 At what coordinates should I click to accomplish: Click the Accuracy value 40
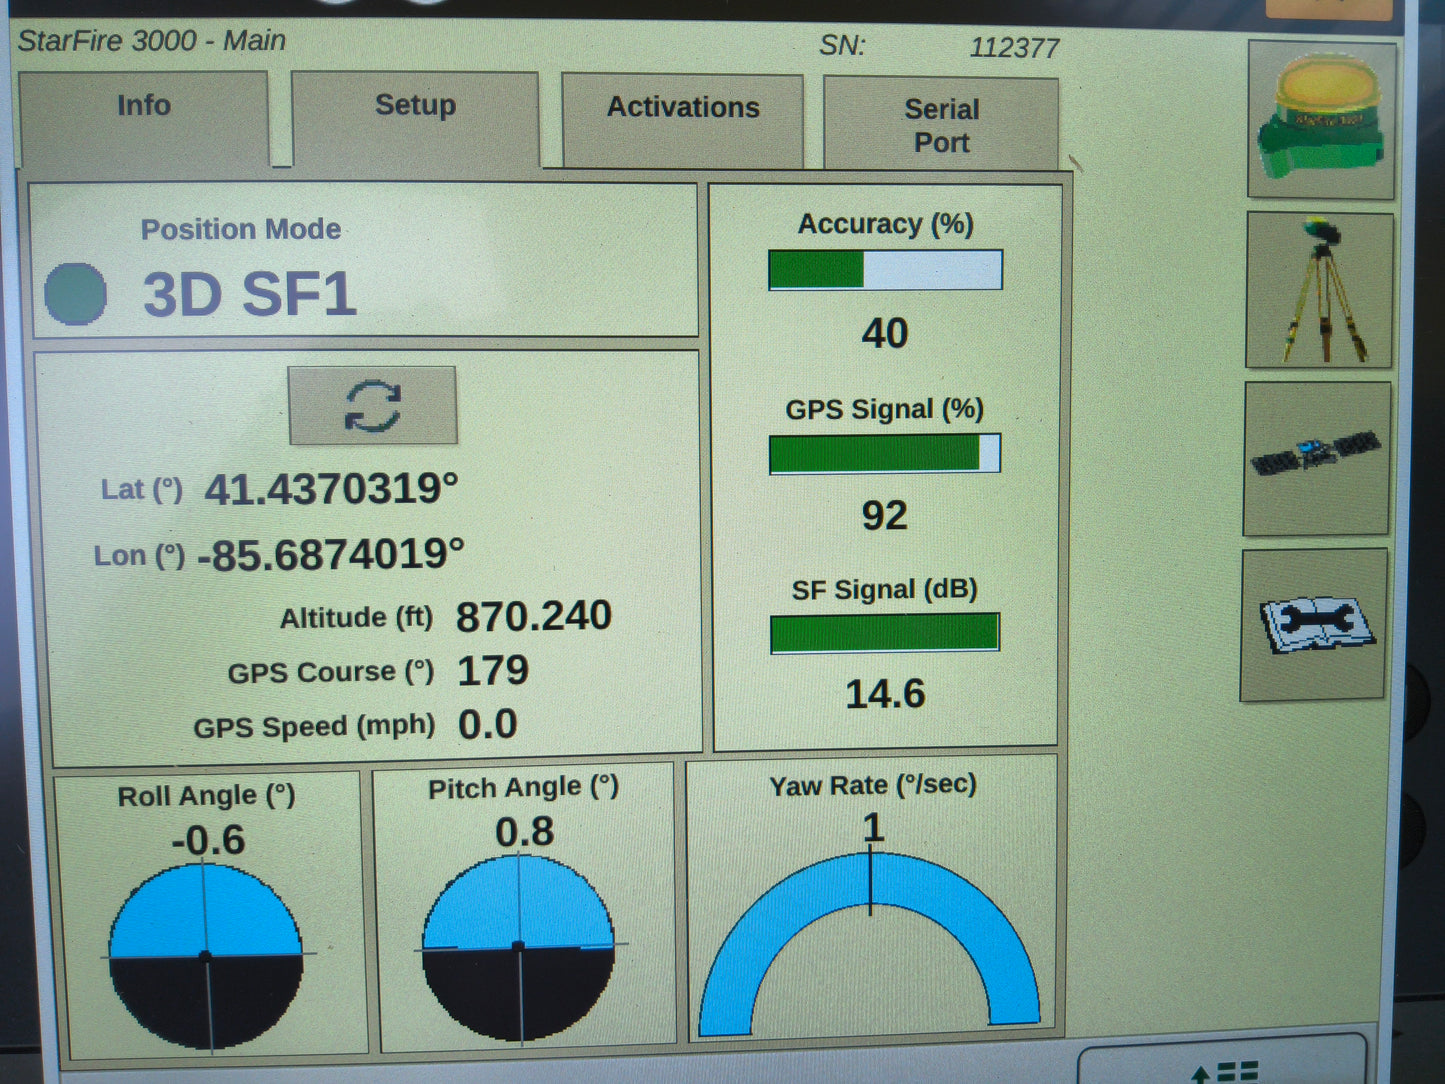pos(885,333)
